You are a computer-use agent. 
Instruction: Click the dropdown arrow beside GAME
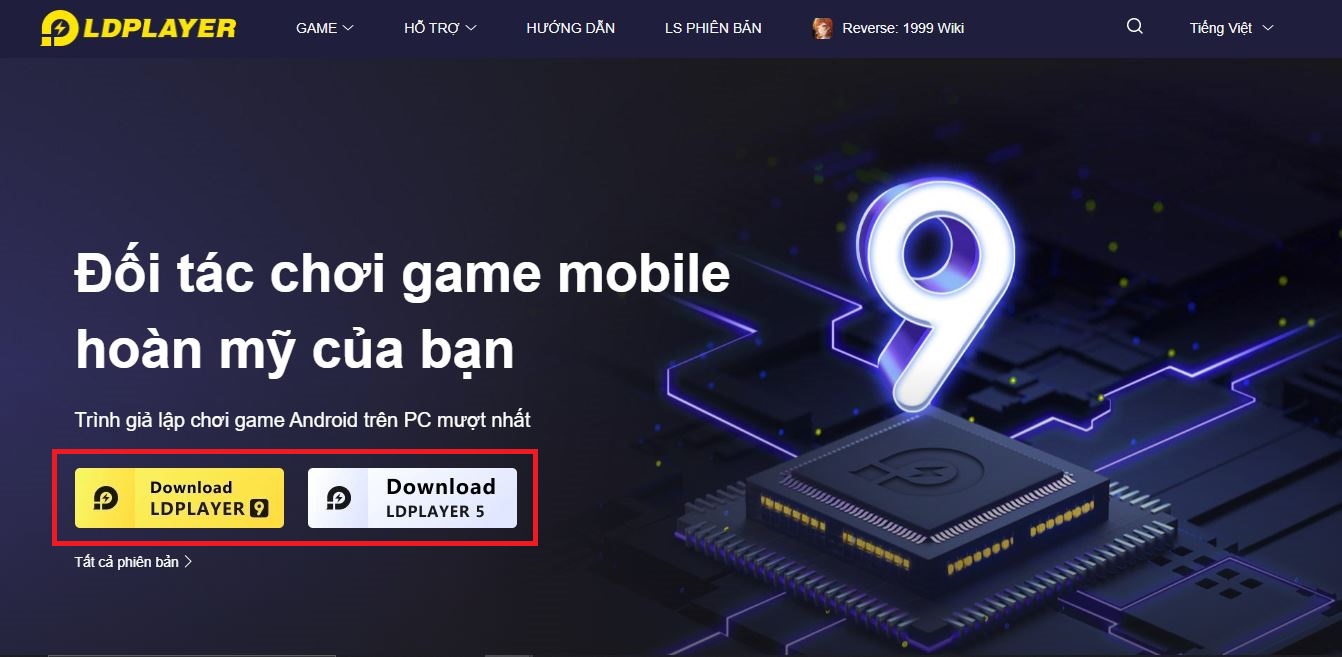[348, 28]
